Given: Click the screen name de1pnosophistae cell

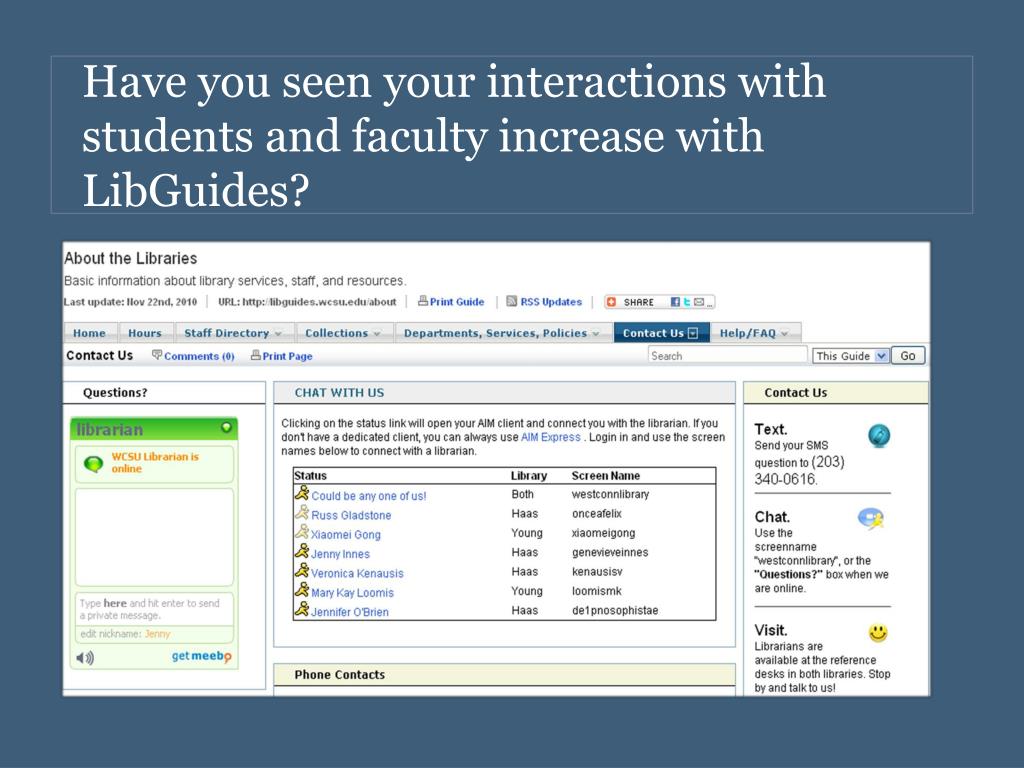Looking at the screenshot, I should (615, 611).
